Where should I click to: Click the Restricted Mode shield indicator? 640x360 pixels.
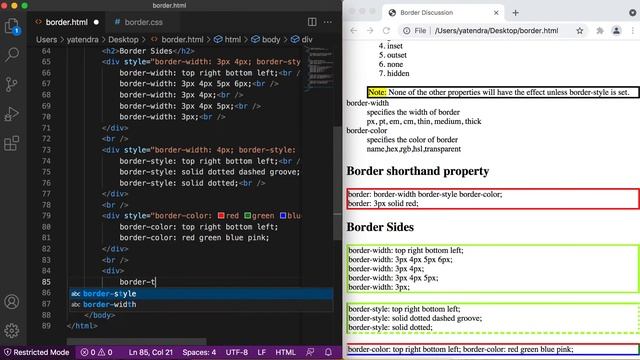(36, 352)
